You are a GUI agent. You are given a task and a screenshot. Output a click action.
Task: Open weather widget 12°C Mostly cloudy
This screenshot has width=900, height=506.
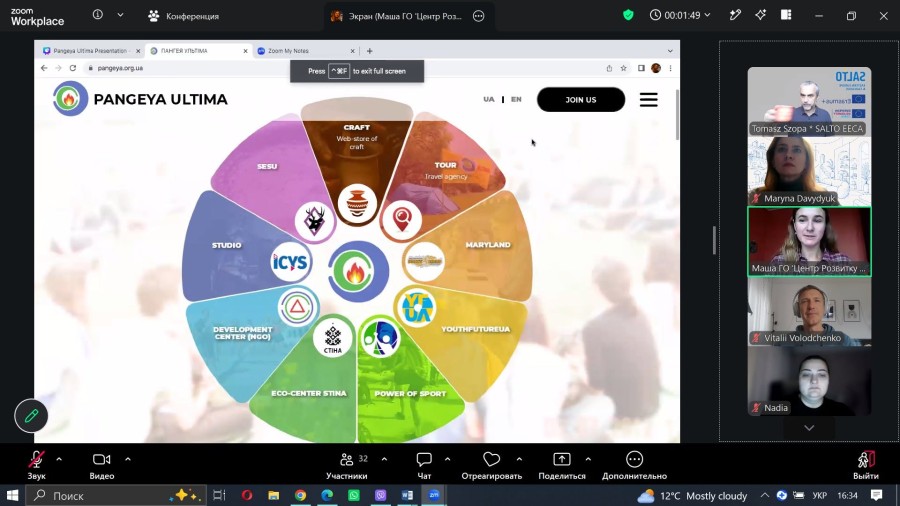pyautogui.click(x=692, y=495)
